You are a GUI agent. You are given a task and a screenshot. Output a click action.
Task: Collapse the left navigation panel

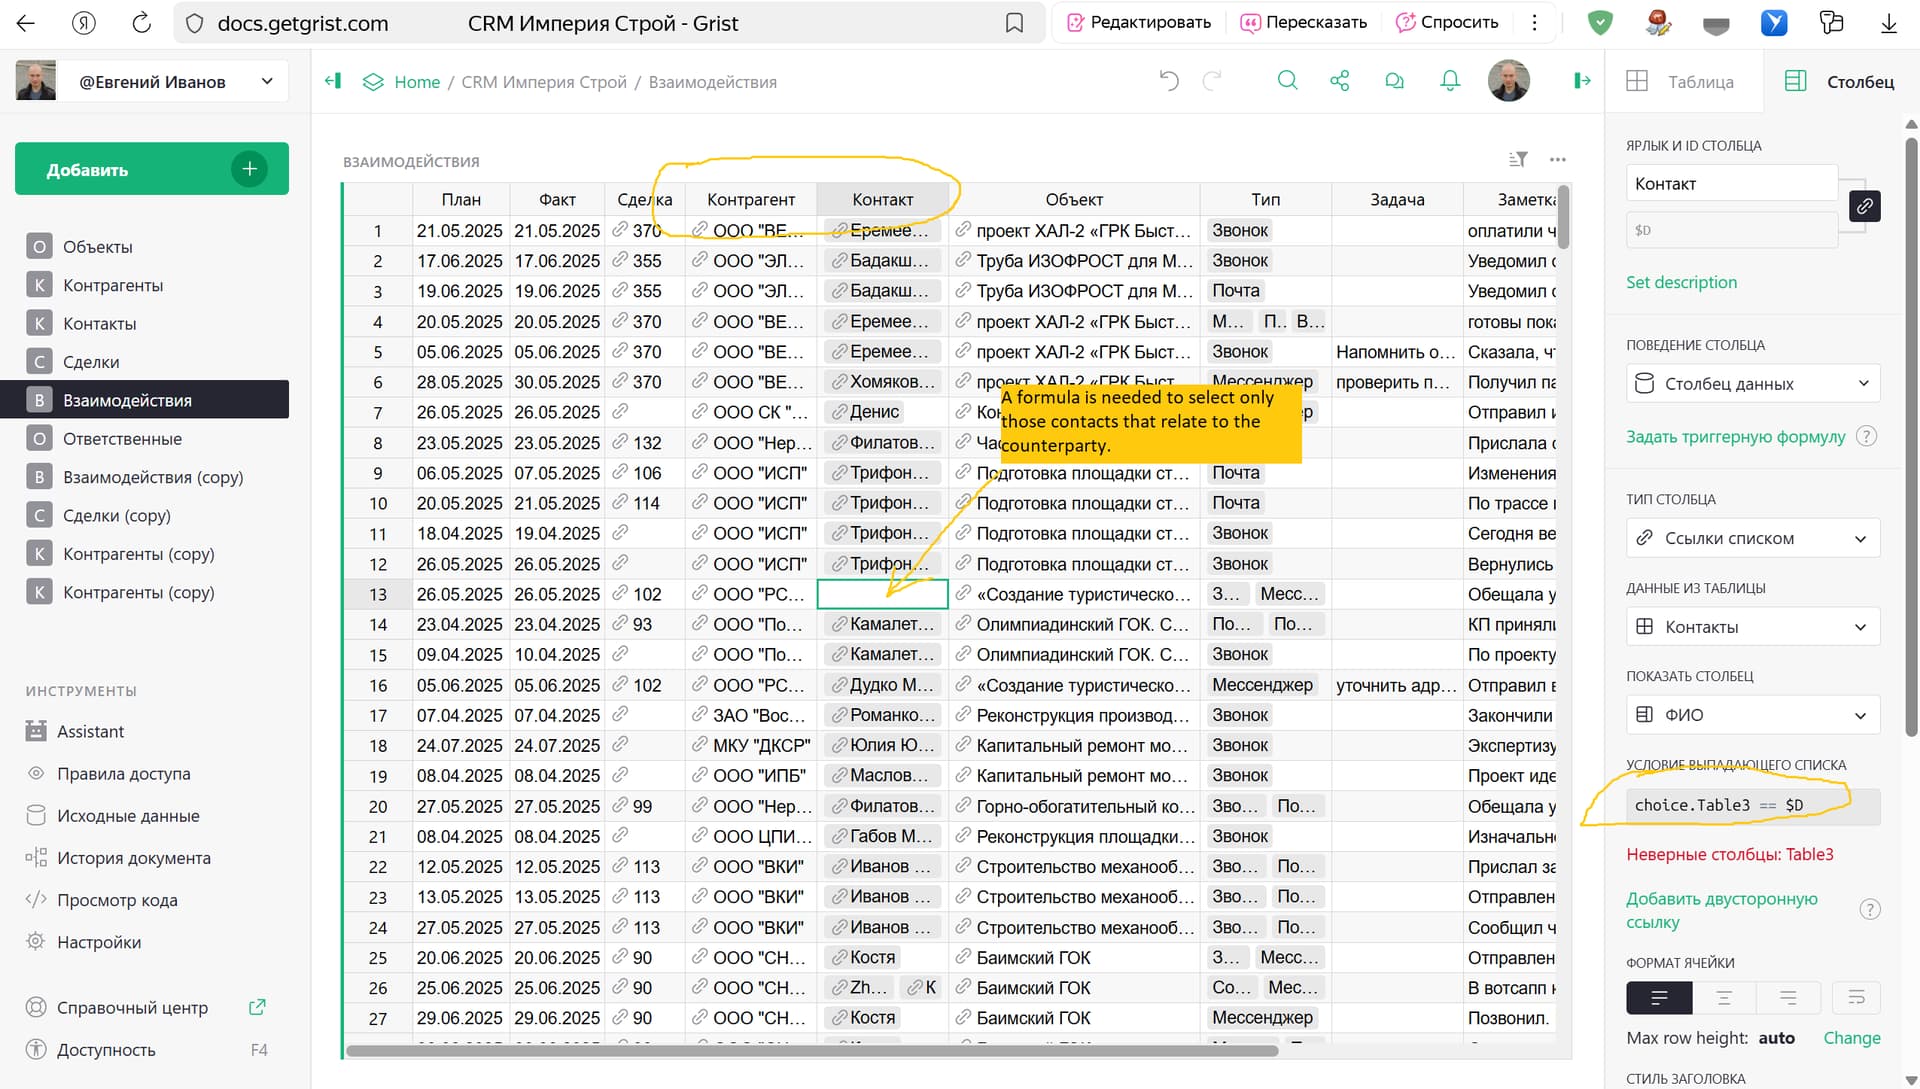pyautogui.click(x=333, y=81)
